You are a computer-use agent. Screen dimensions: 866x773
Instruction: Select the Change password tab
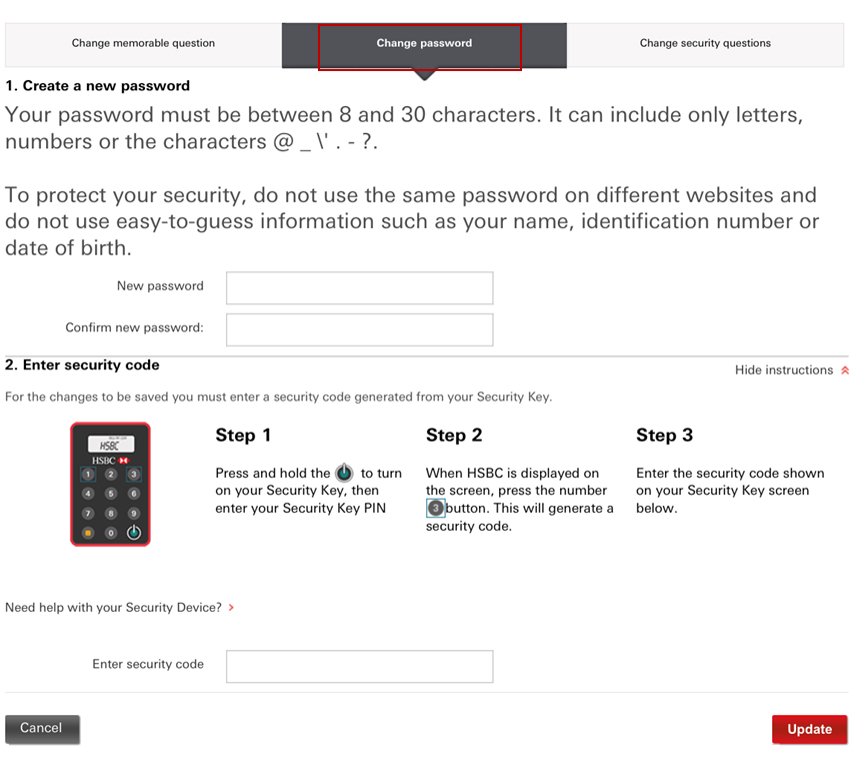(424, 44)
